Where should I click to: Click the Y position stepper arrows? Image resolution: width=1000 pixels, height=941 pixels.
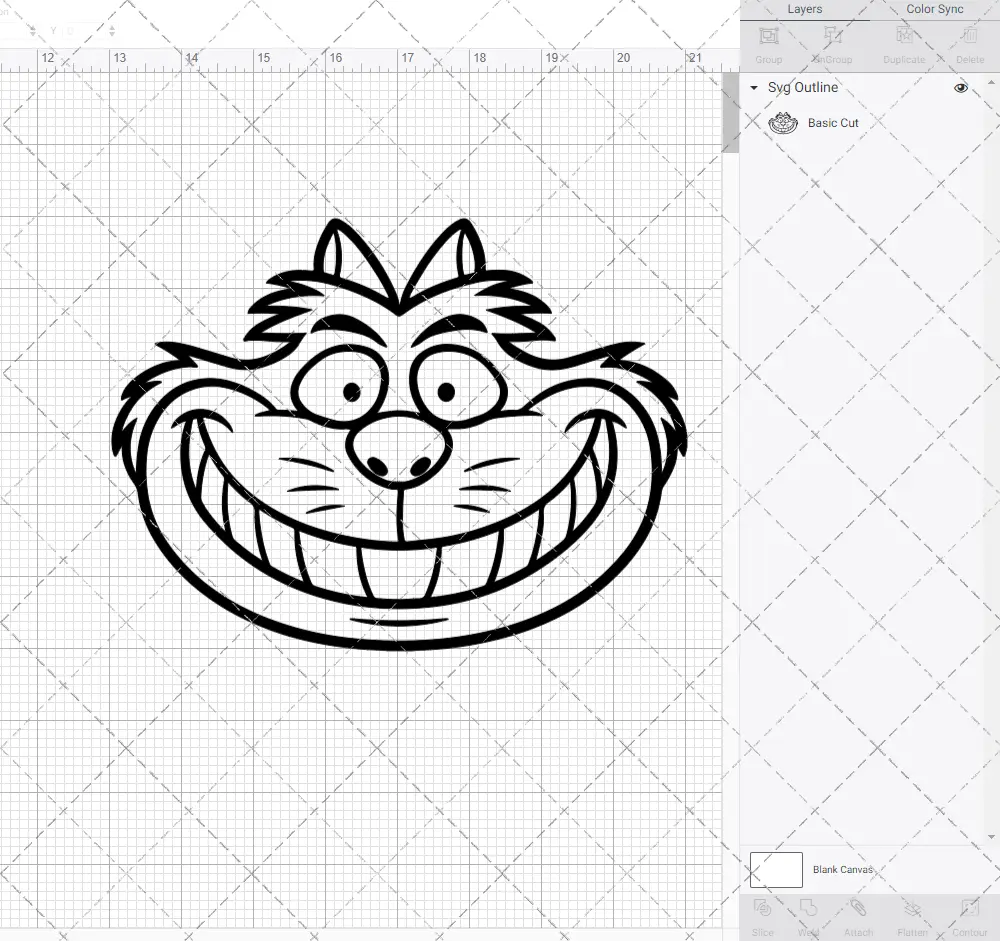click(x=112, y=30)
